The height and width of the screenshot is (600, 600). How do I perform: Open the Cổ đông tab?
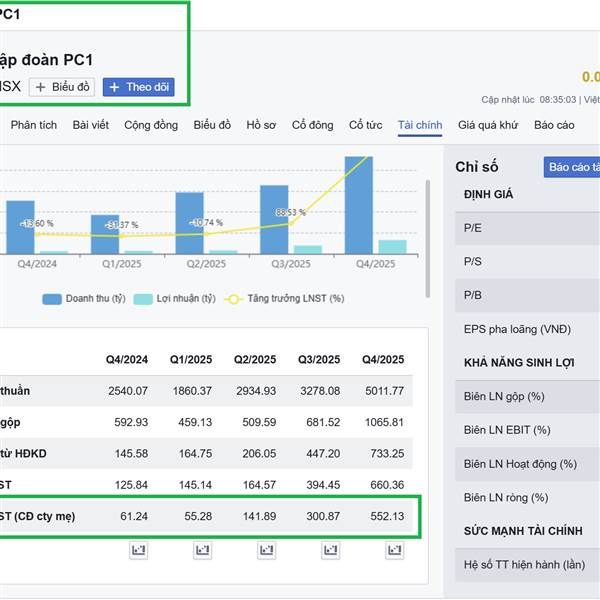pyautogui.click(x=313, y=125)
